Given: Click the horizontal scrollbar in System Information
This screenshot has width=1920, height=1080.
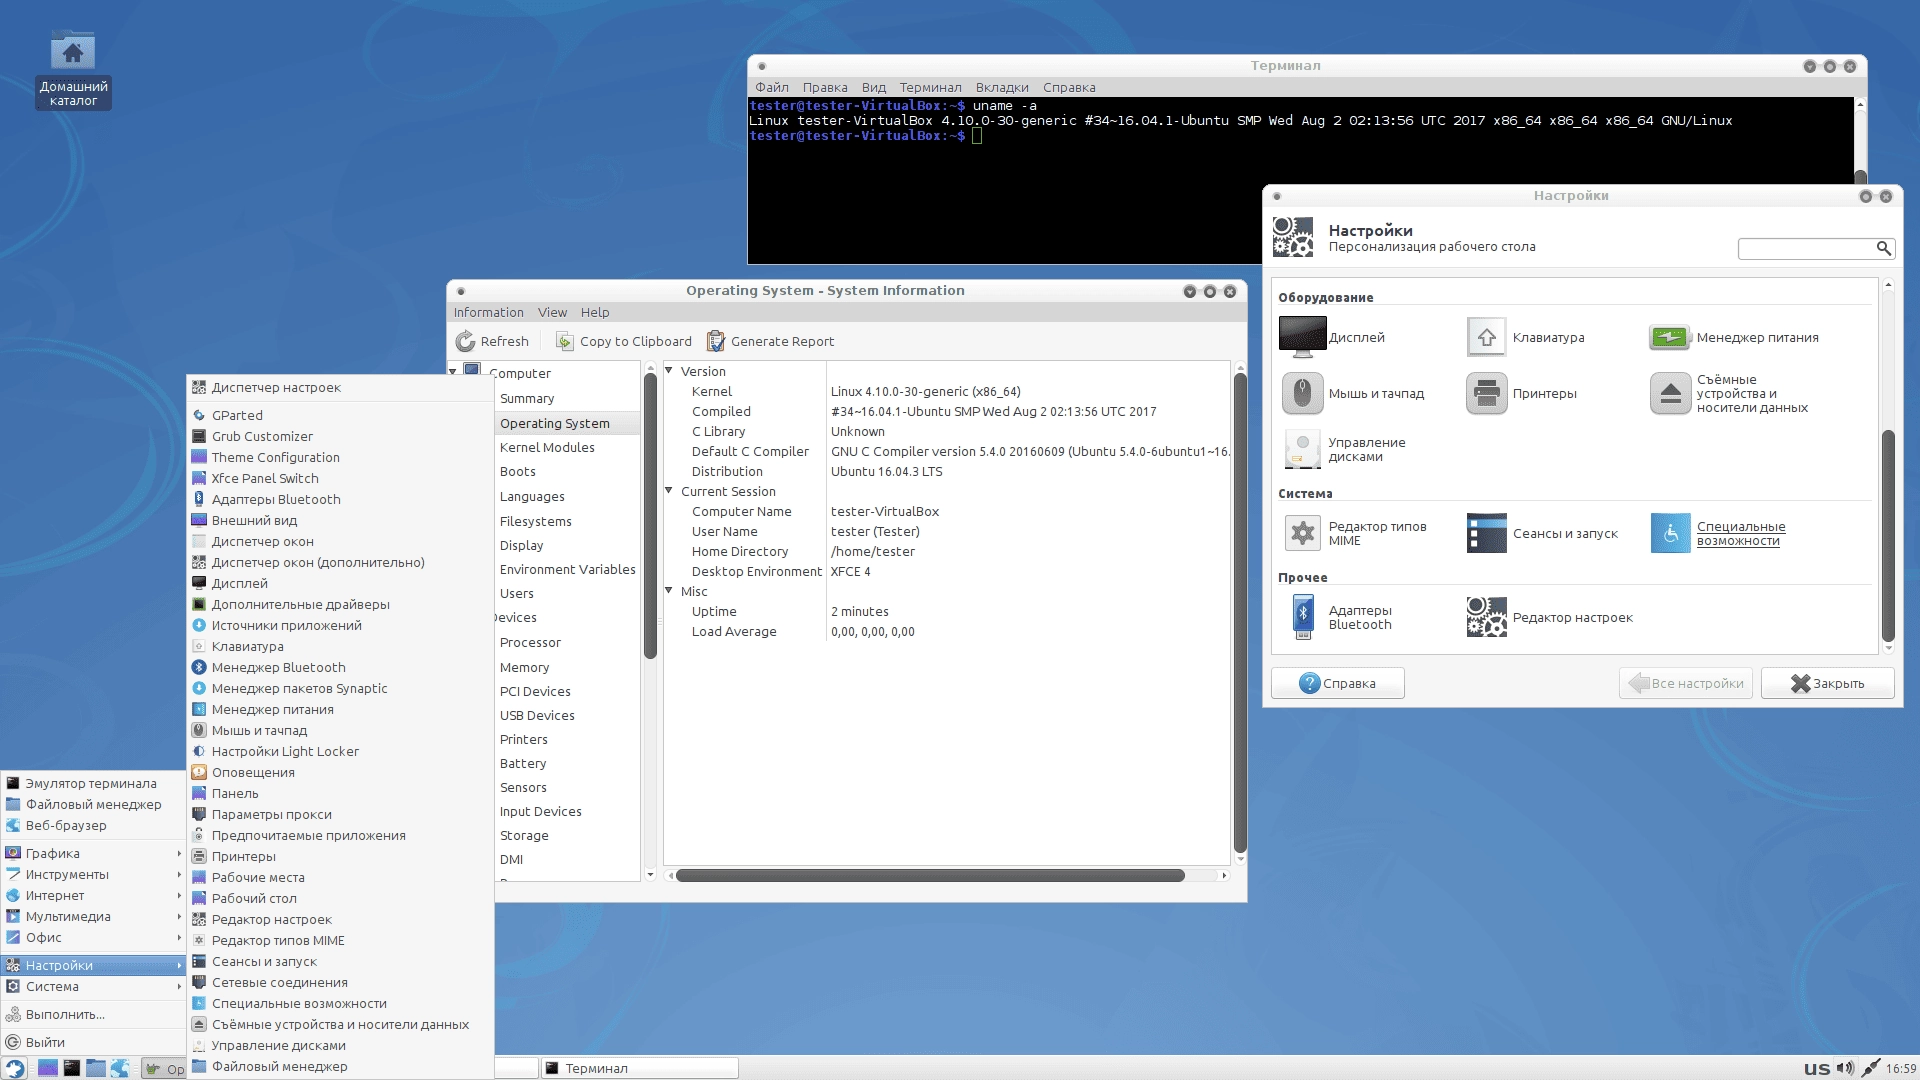Looking at the screenshot, I should (930, 875).
